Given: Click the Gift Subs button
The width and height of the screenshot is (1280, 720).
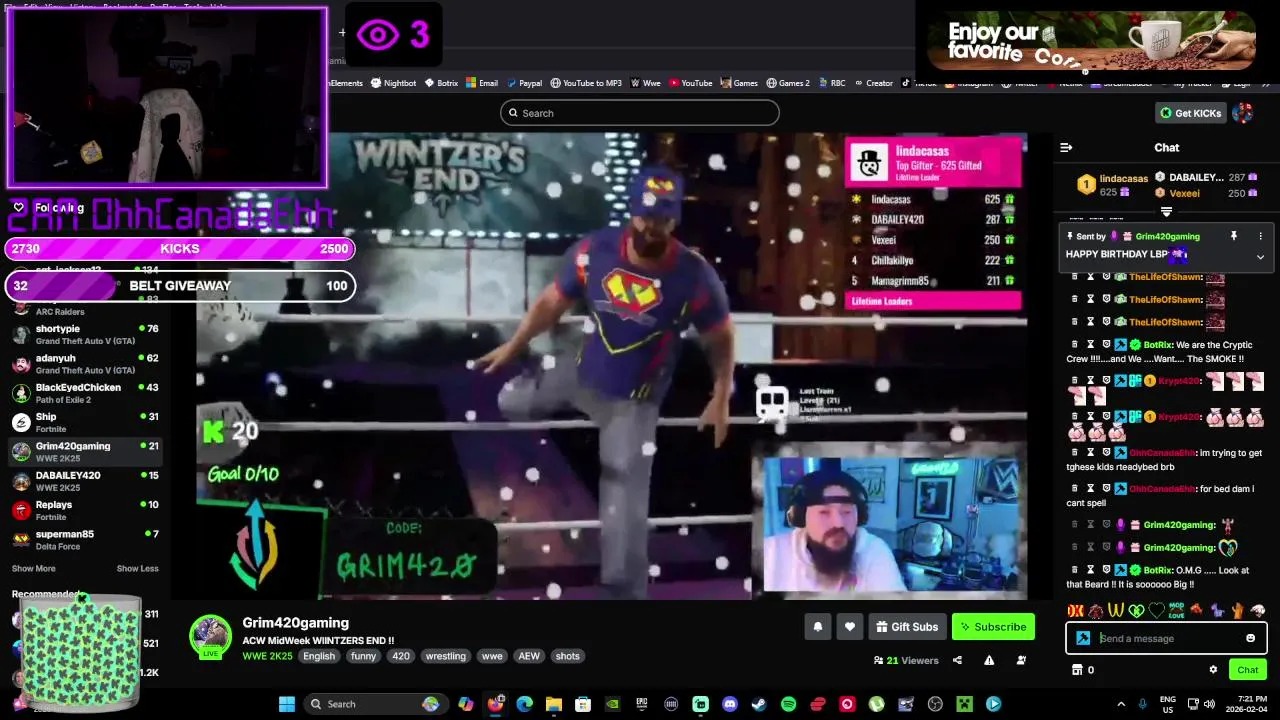Looking at the screenshot, I should (x=907, y=627).
